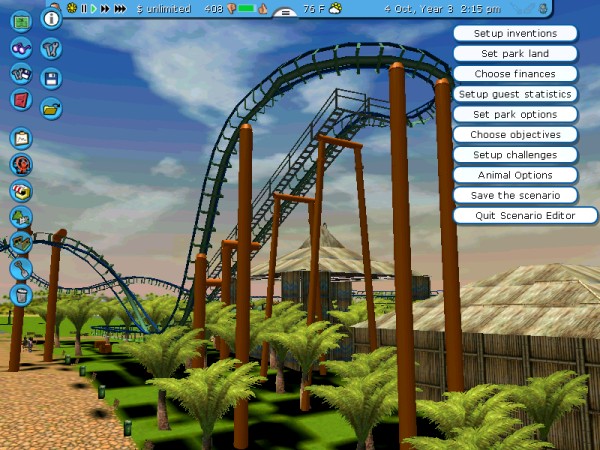
Task: Select the shovel terrain tool
Action: (x=21, y=269)
